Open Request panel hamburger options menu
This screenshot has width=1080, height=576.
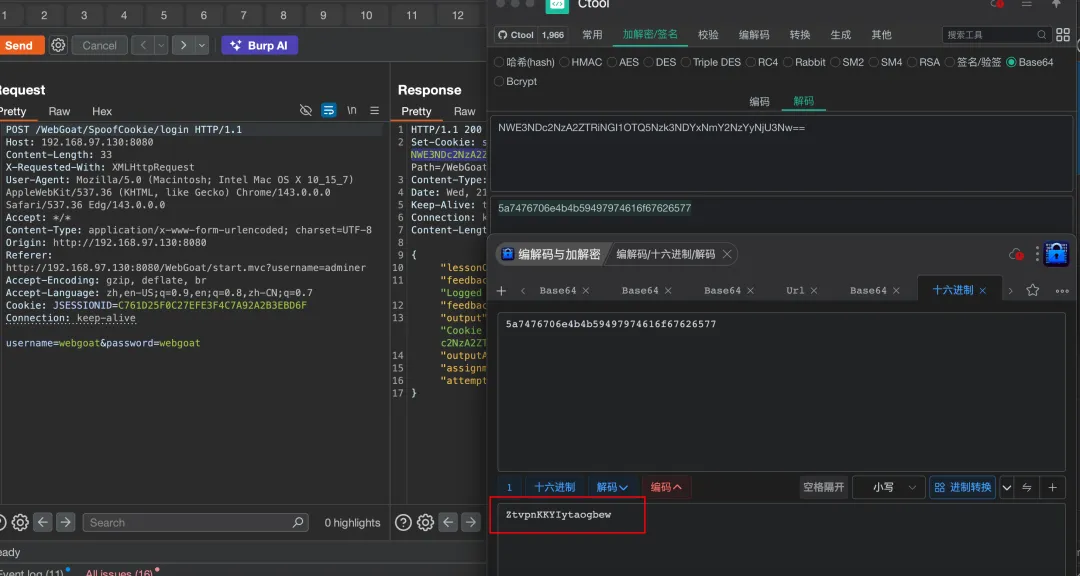tap(375, 110)
